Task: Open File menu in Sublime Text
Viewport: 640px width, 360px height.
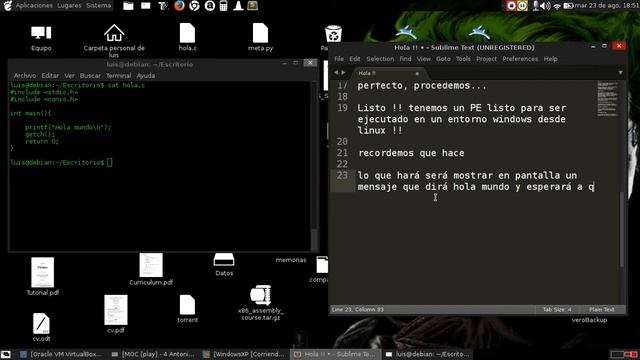Action: [339, 59]
